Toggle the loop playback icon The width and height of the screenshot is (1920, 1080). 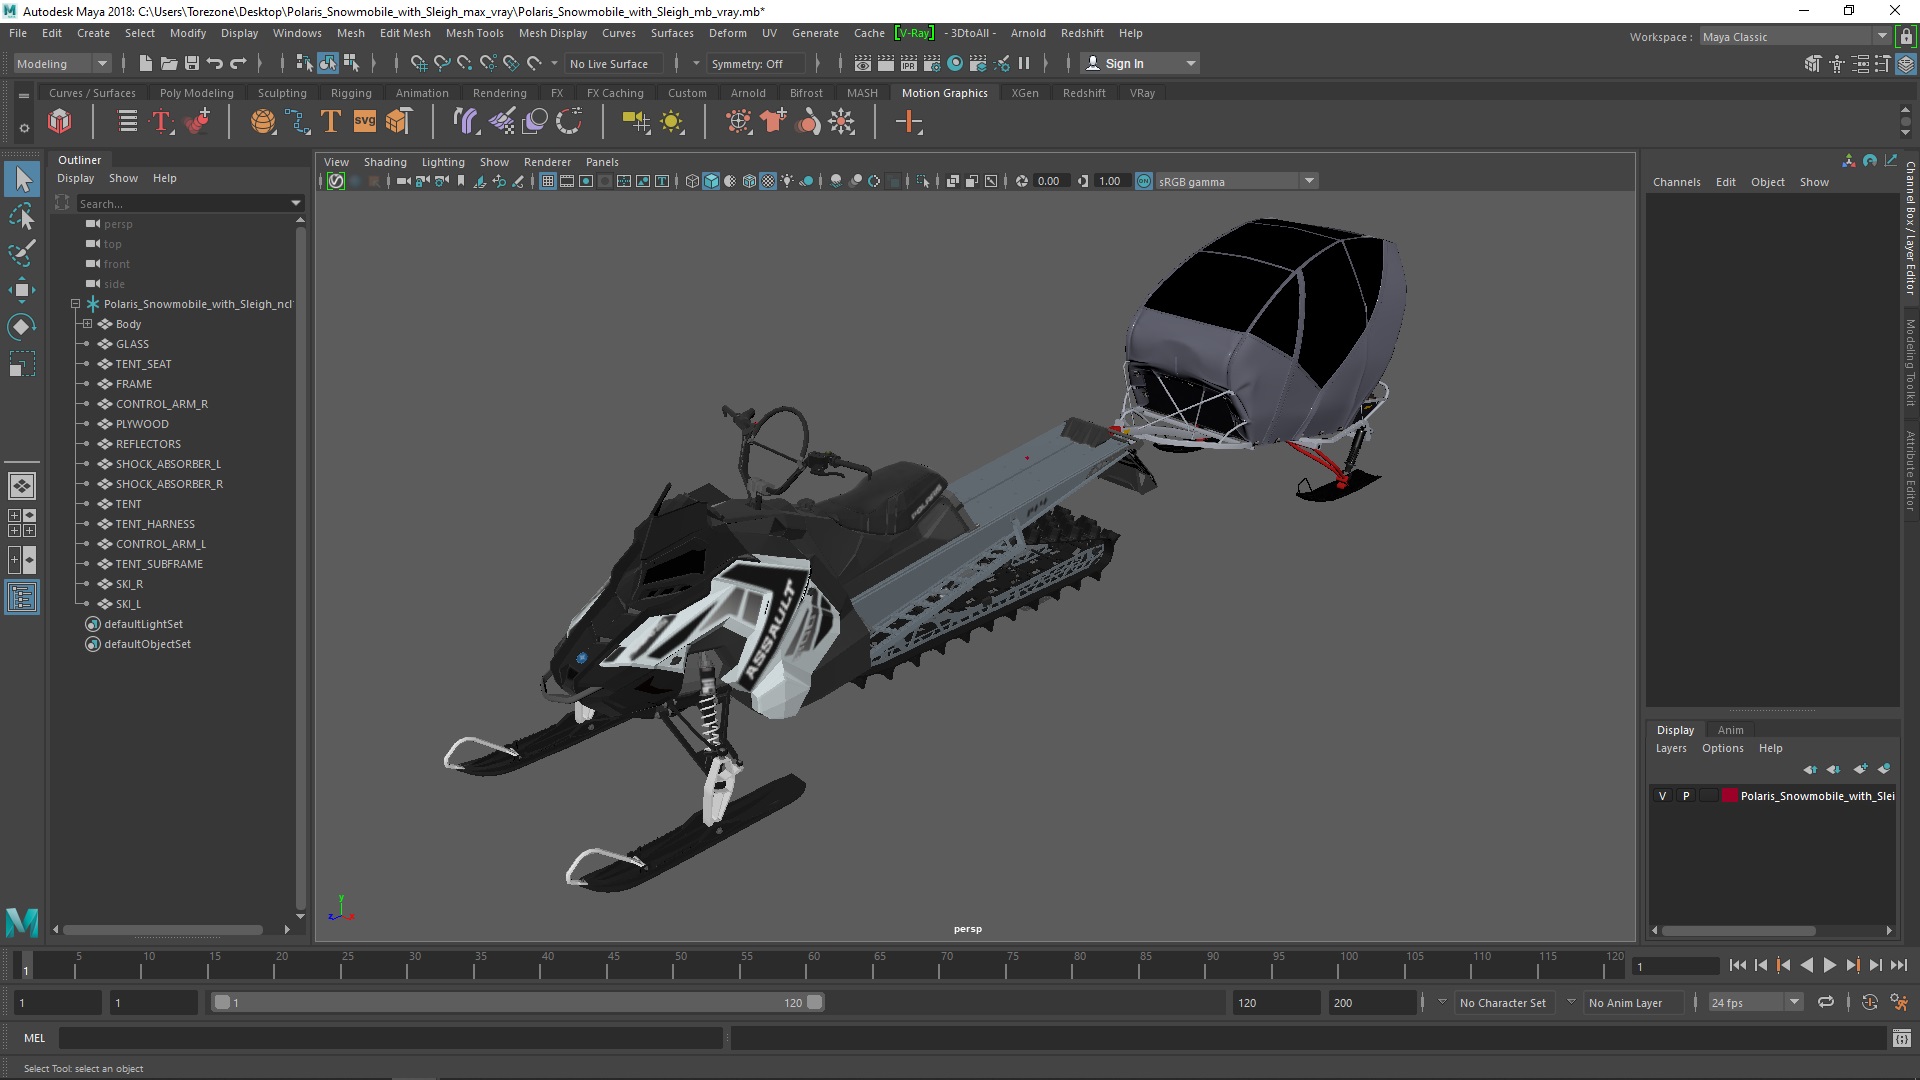pyautogui.click(x=1826, y=1002)
